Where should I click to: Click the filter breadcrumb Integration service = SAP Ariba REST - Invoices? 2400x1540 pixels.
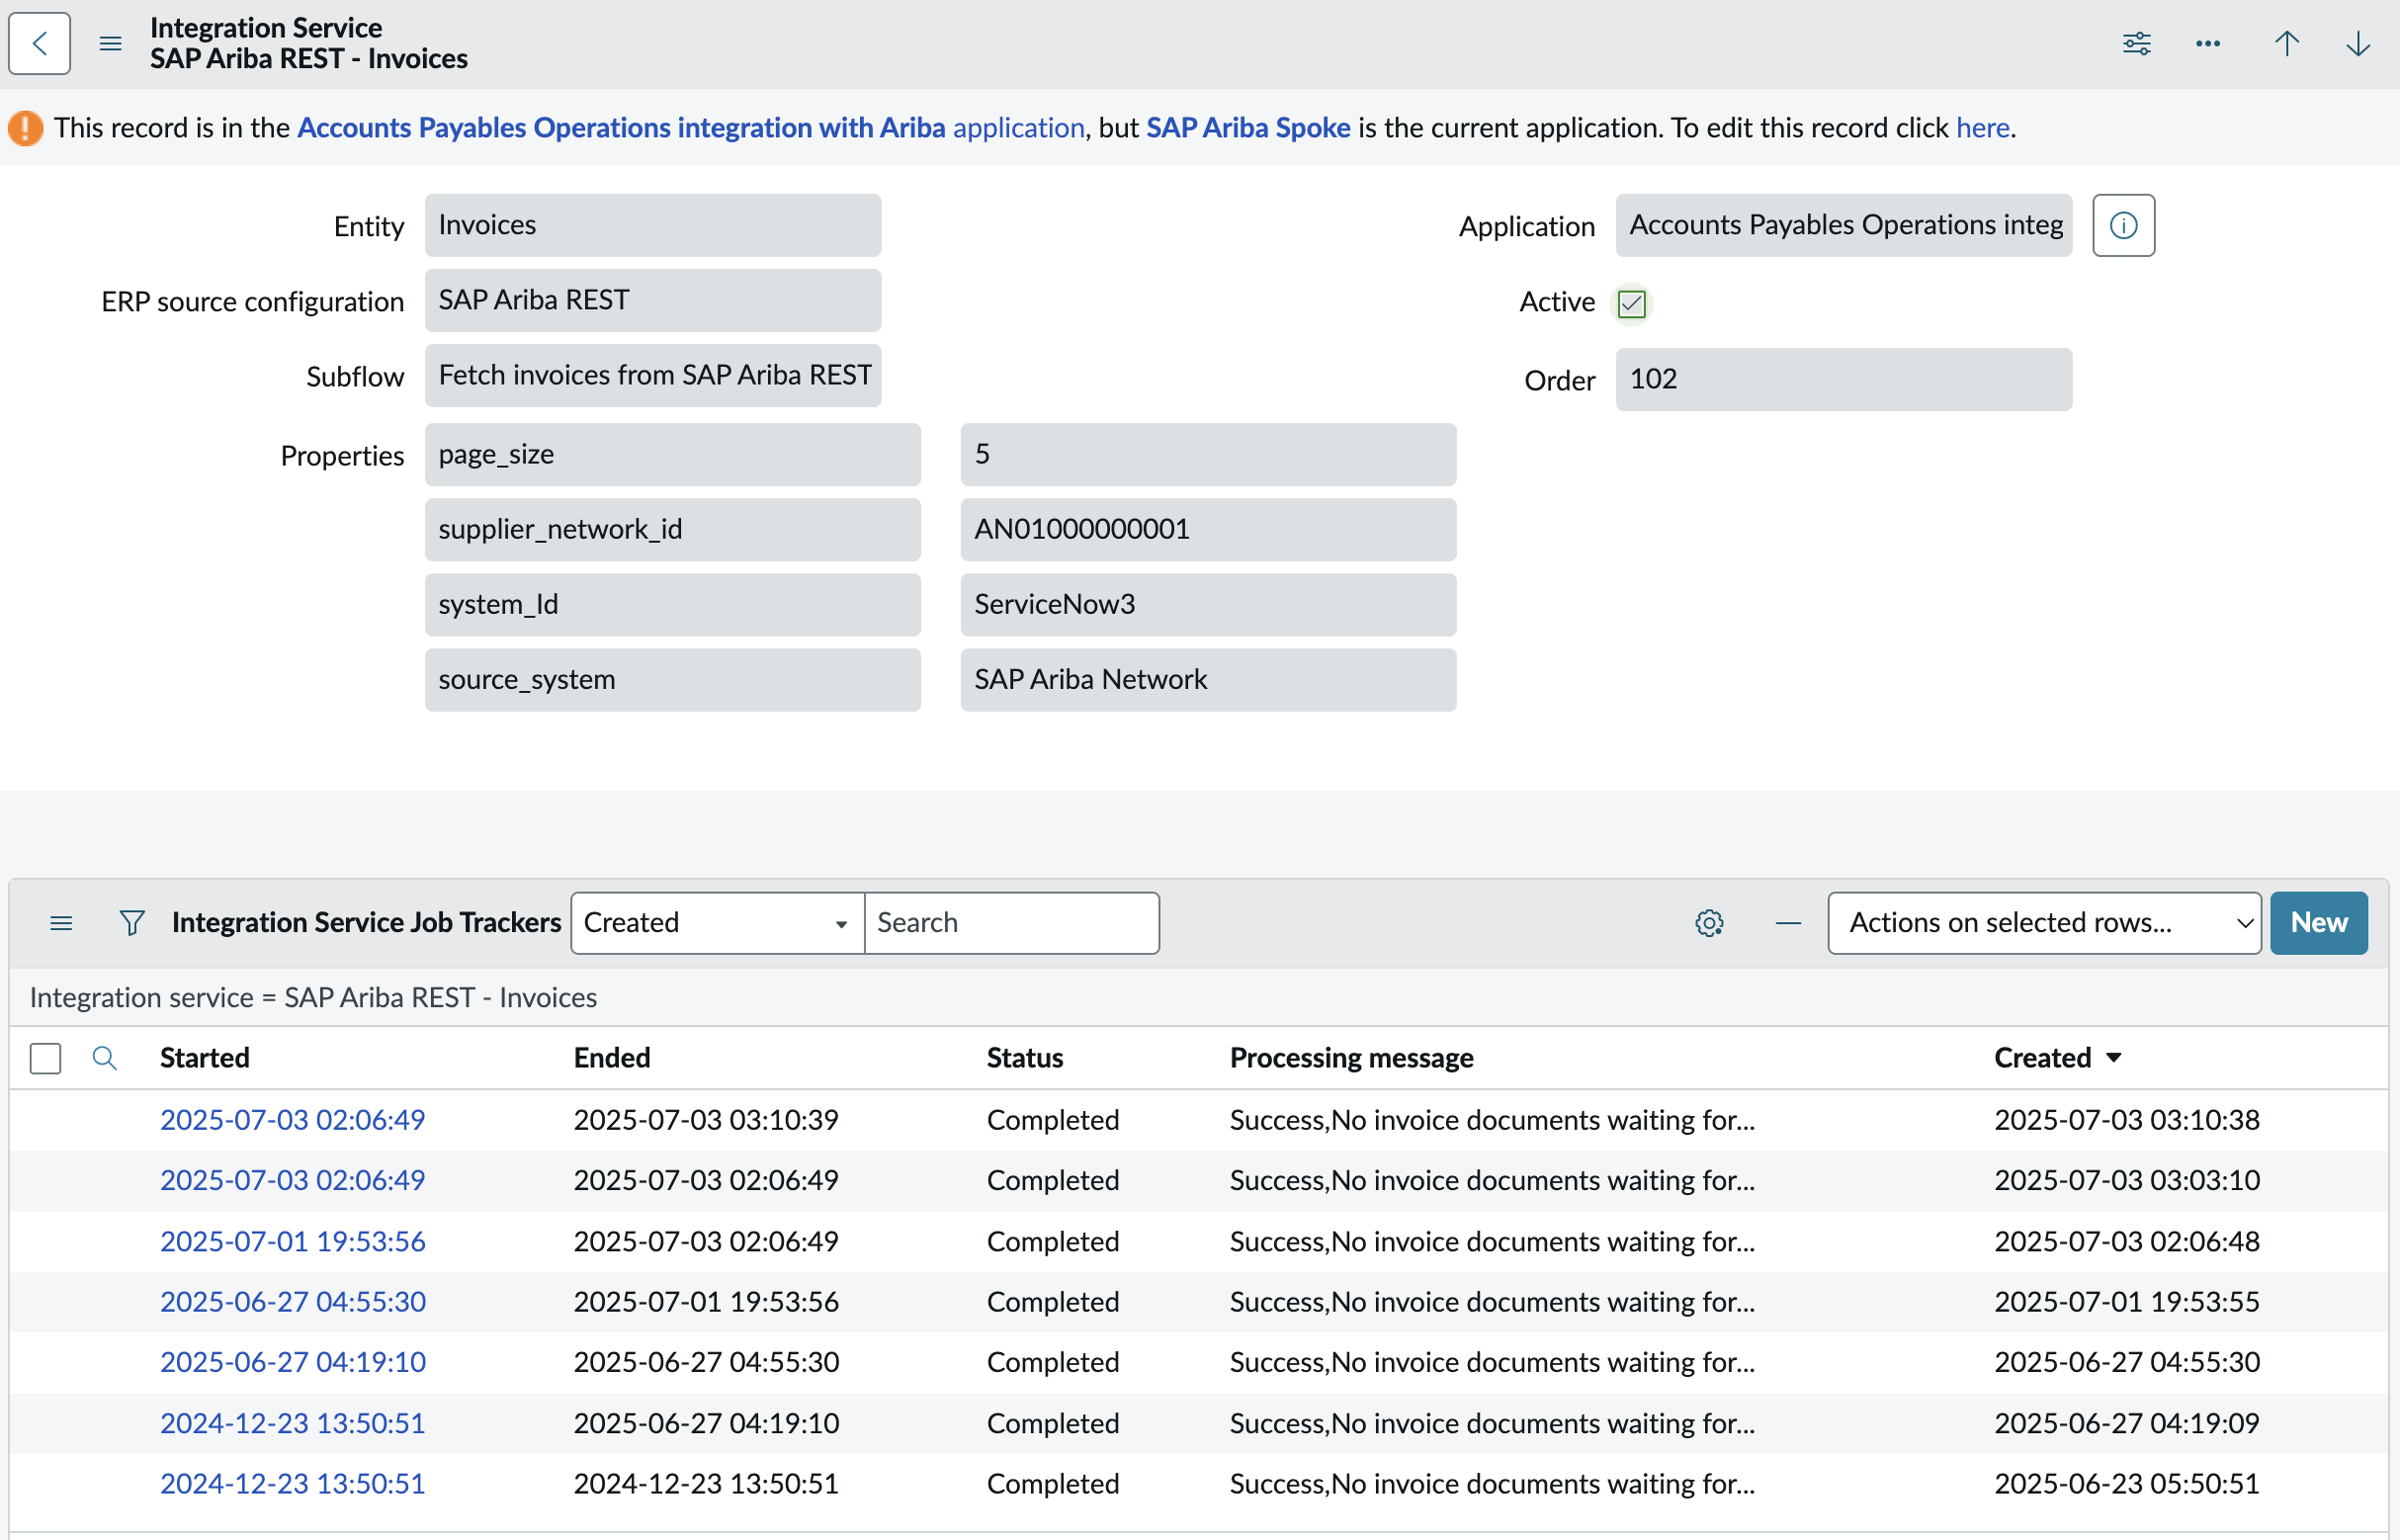click(313, 998)
